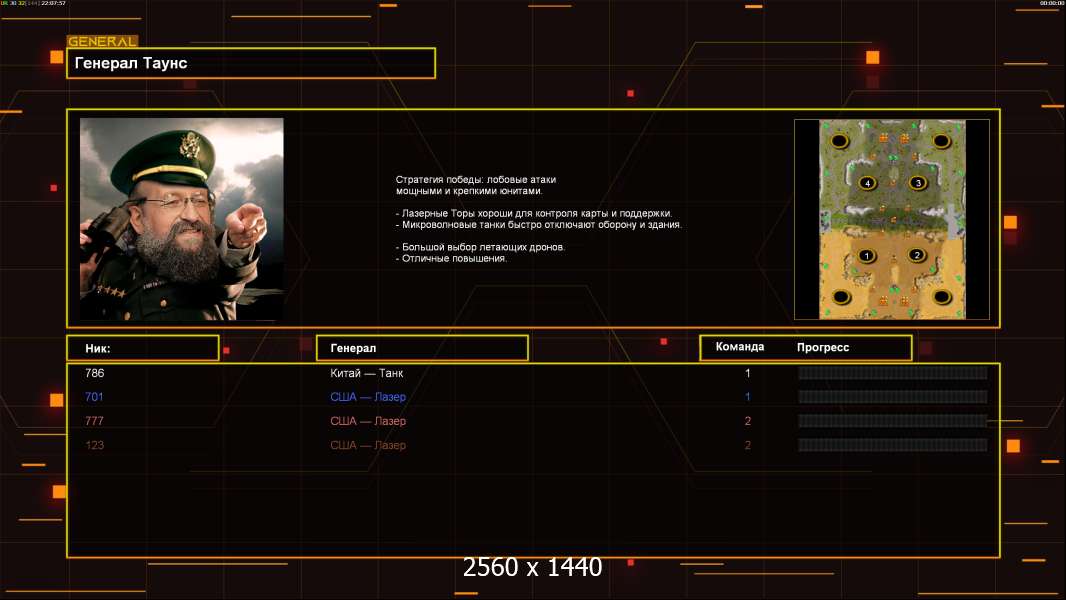
Task: Click team number of player 786
Action: 748,373
